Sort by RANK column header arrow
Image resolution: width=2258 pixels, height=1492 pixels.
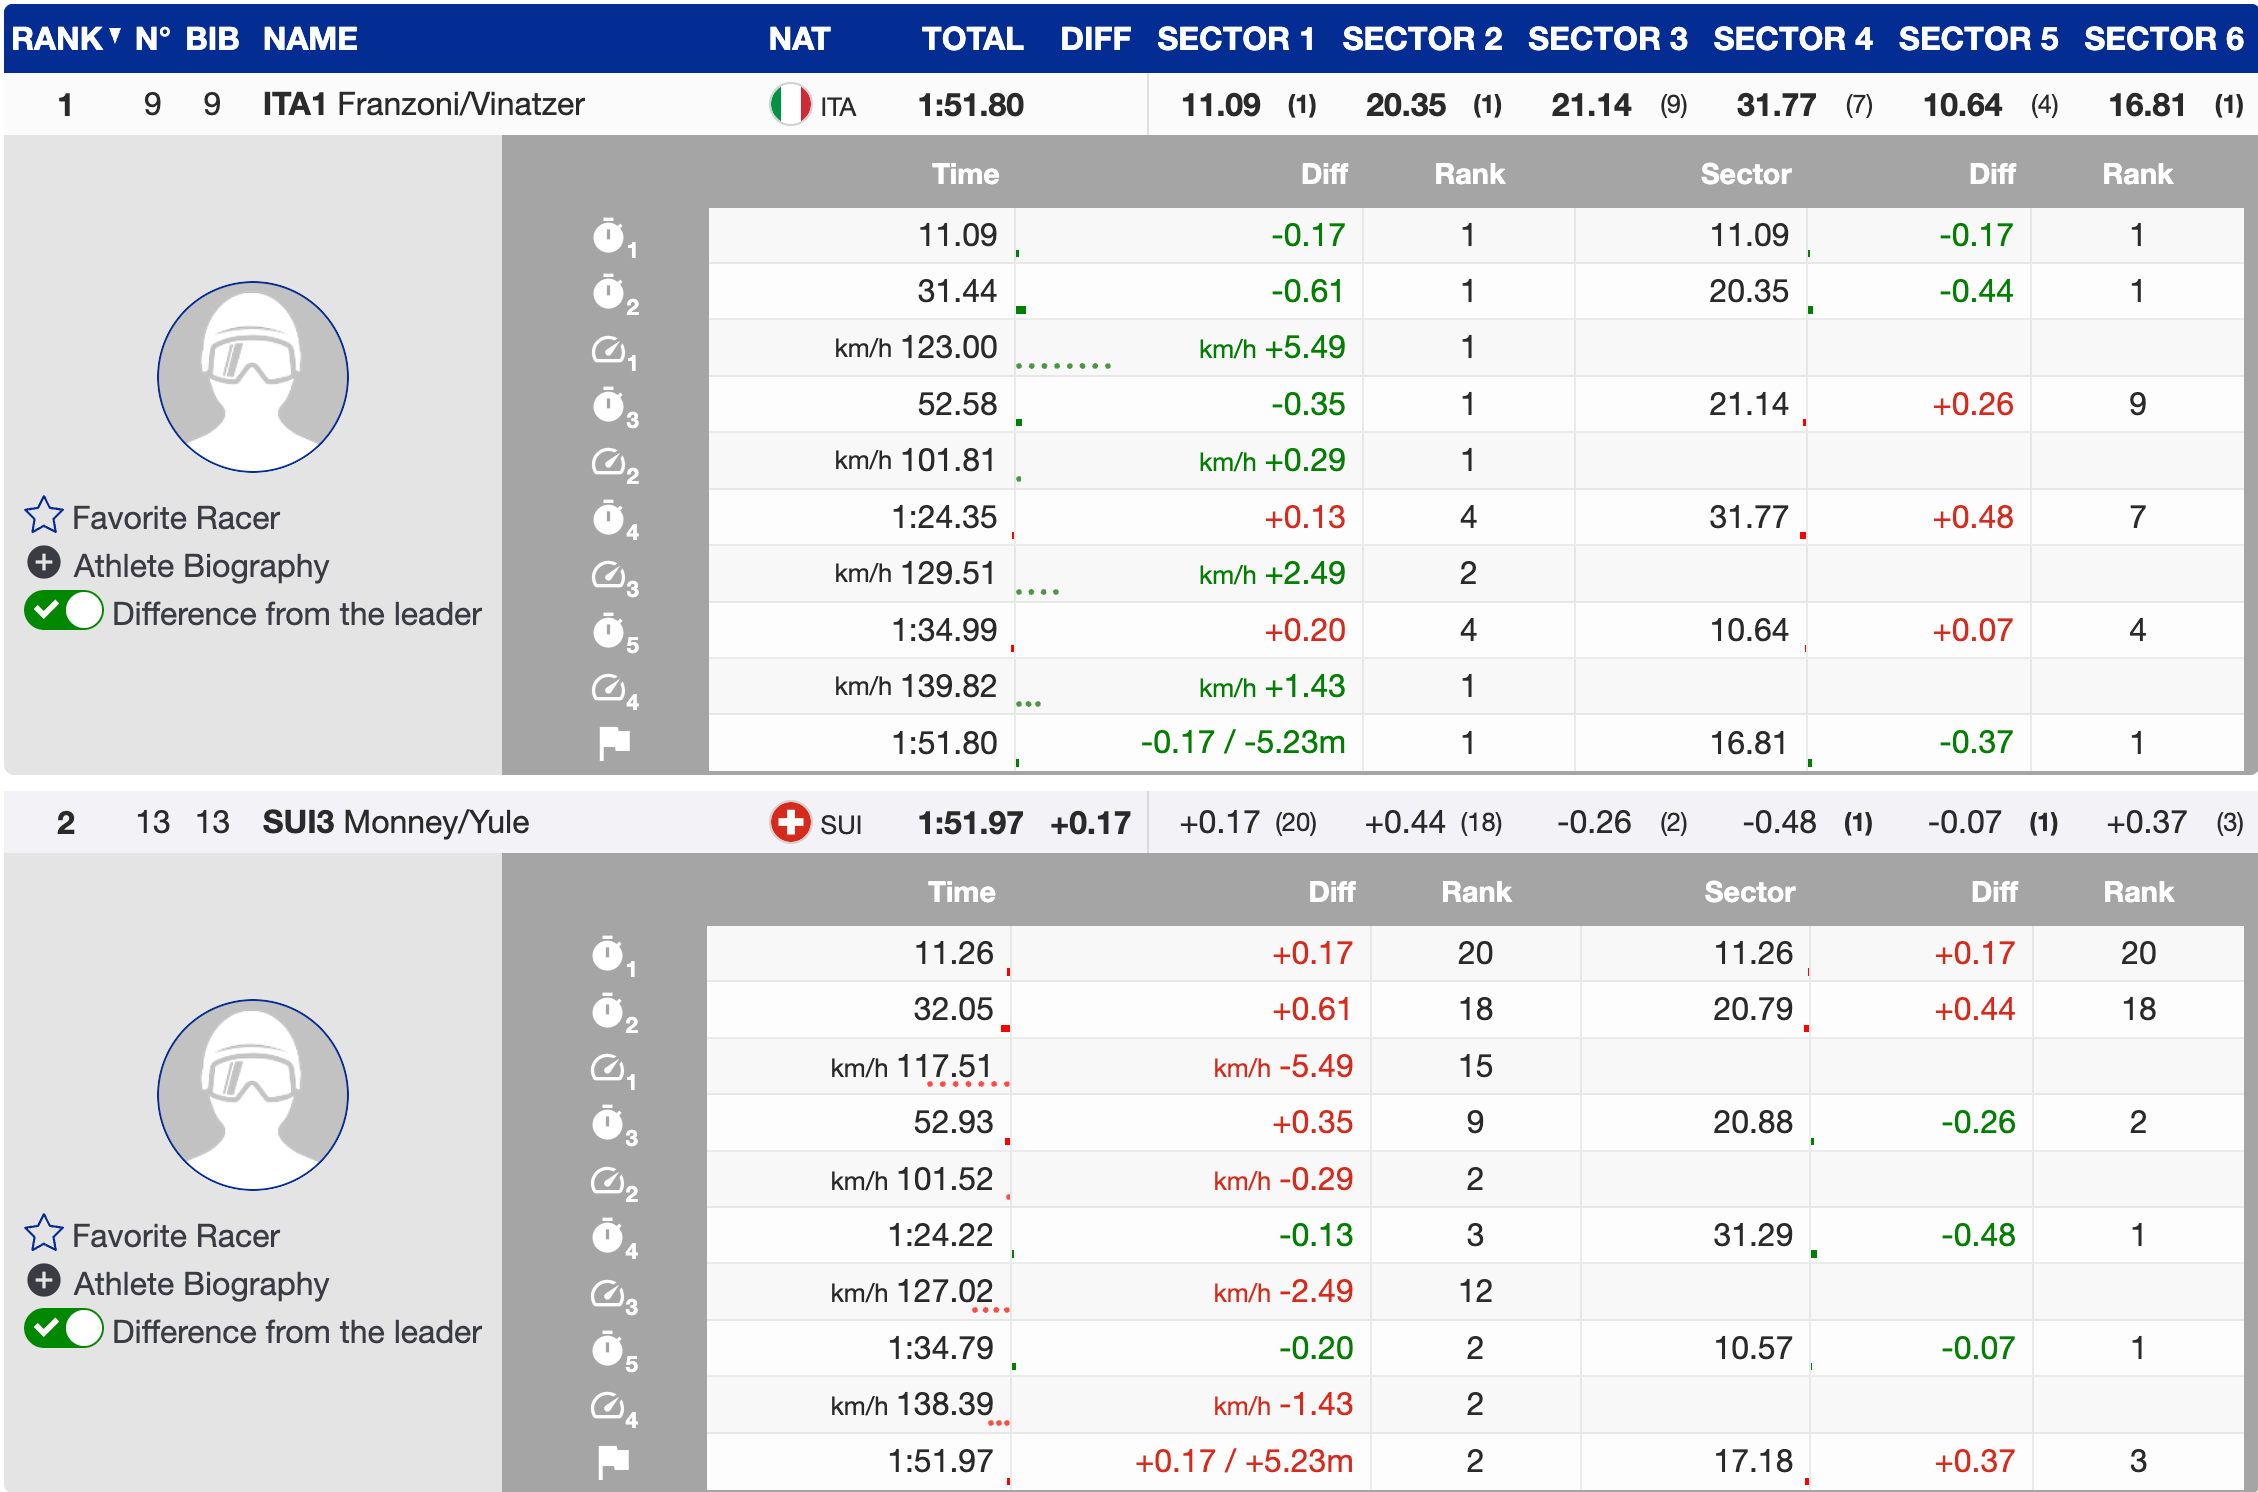point(115,36)
